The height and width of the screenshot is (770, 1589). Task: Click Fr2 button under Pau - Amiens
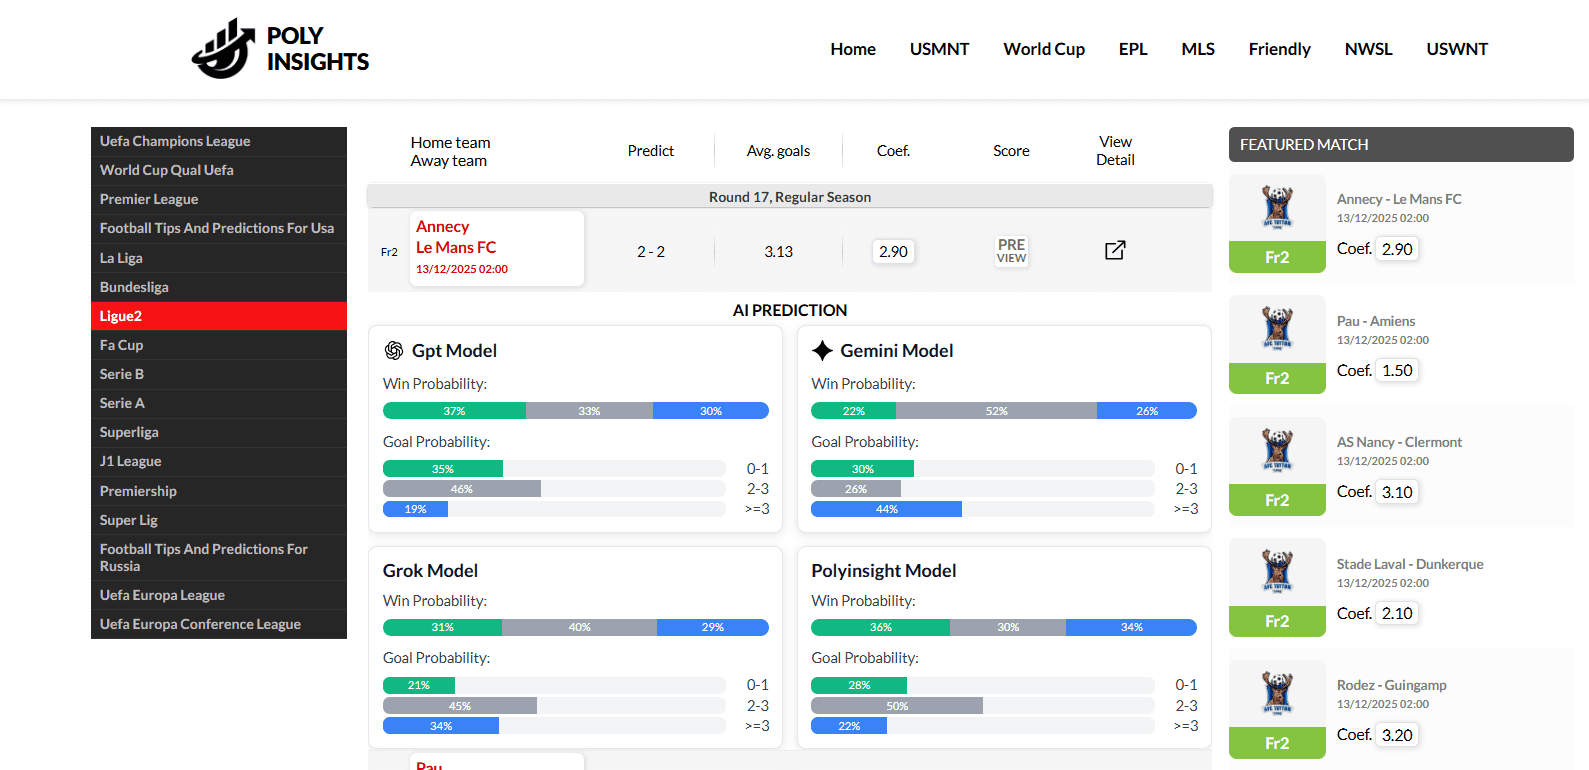pos(1277,378)
